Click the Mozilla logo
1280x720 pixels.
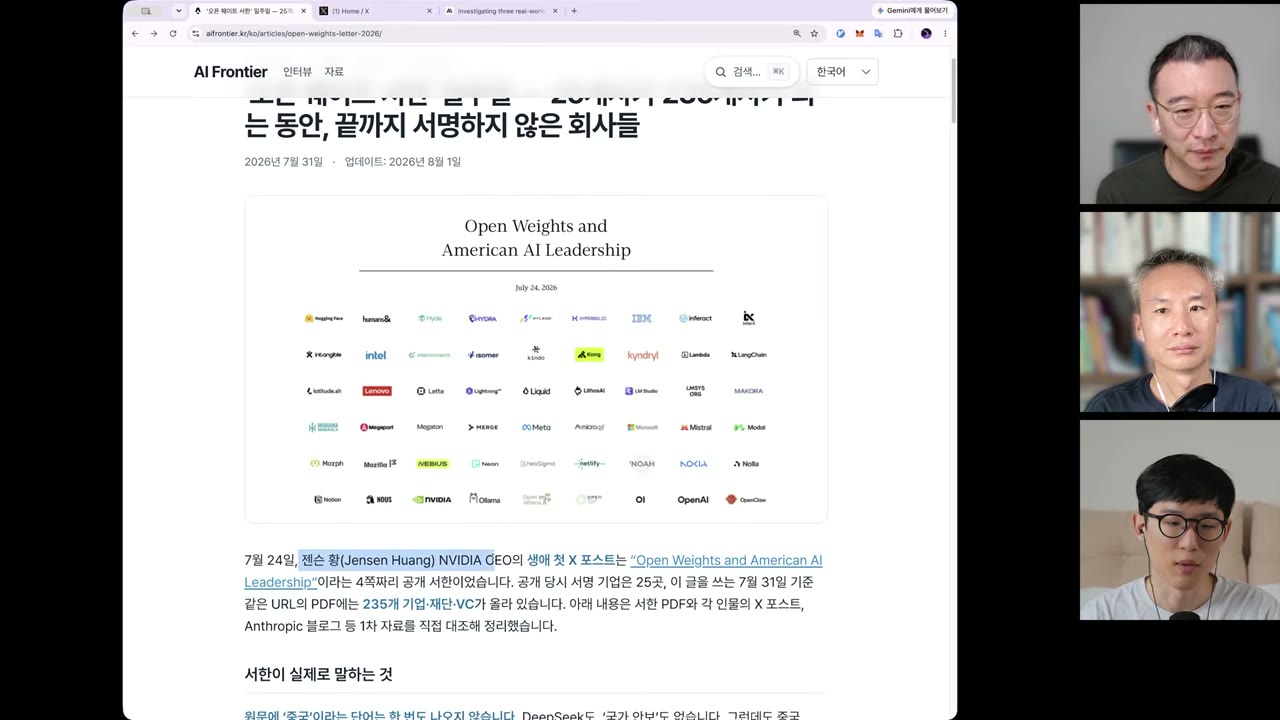point(380,463)
